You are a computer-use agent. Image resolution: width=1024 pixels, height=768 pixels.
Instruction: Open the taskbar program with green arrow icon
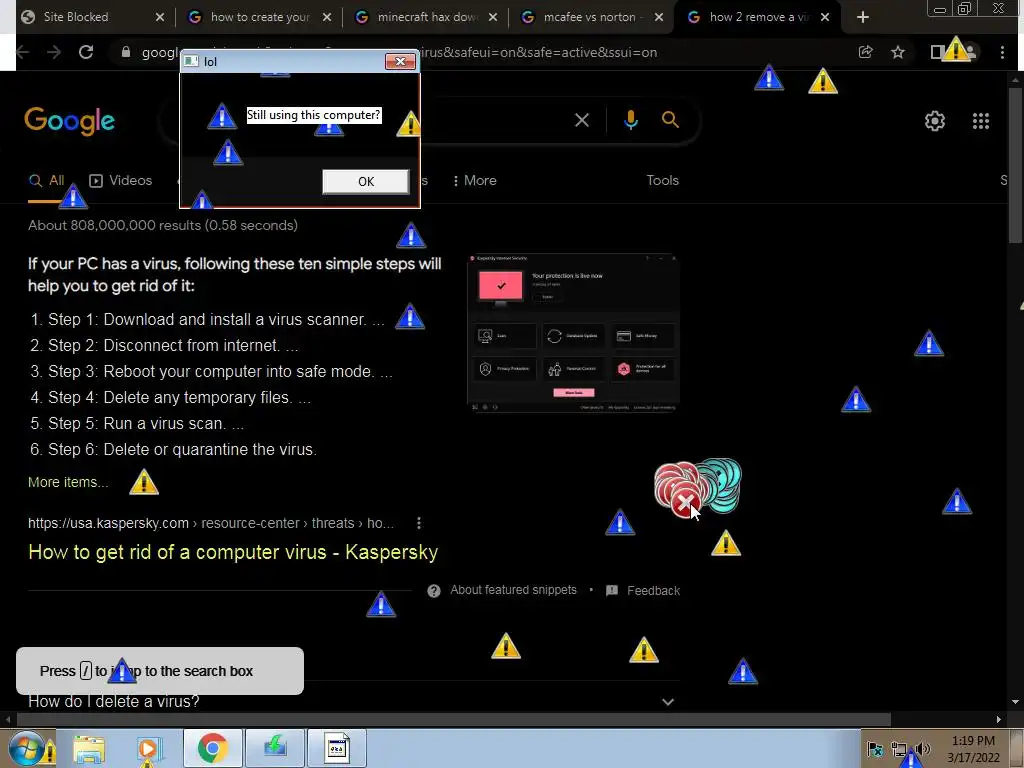(275, 748)
